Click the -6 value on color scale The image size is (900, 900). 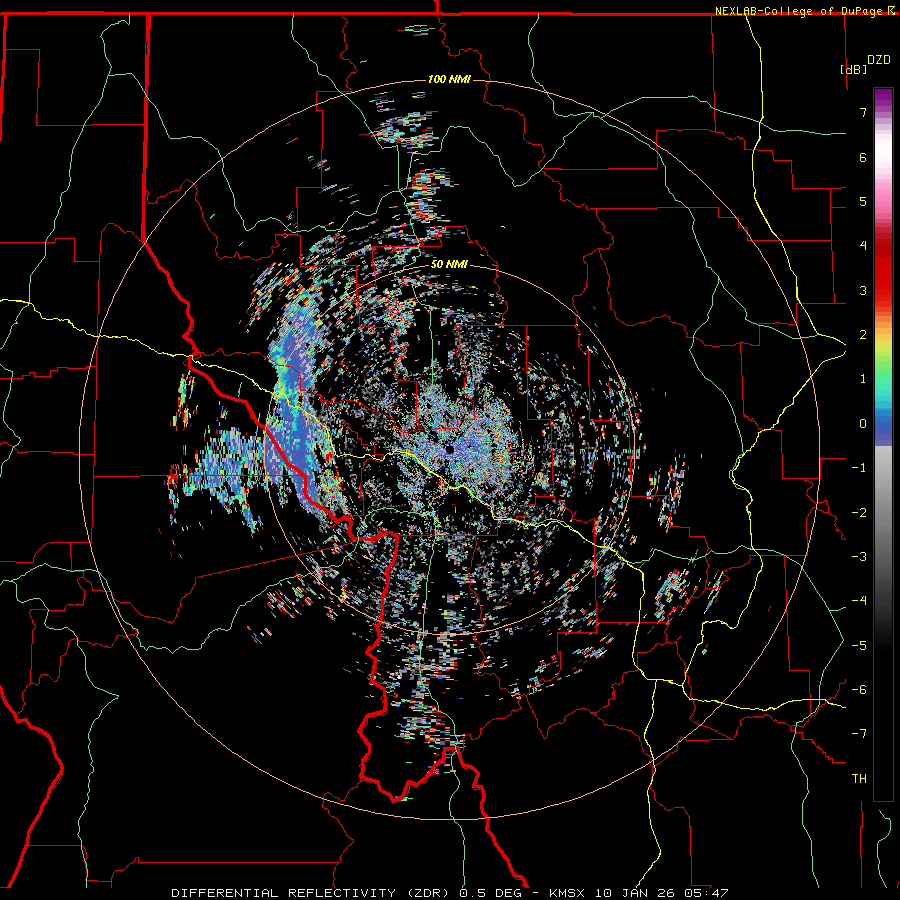click(859, 689)
